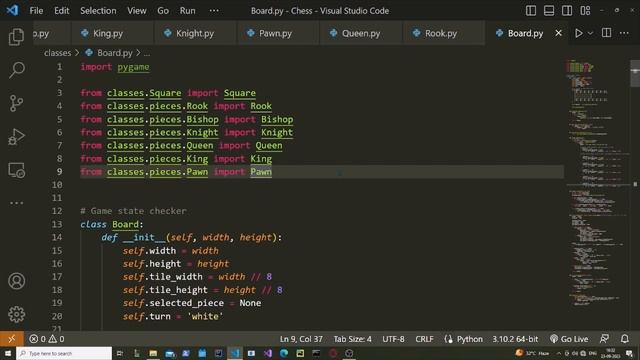Open the Run menu
This screenshot has height=360, width=640.
tap(187, 11)
